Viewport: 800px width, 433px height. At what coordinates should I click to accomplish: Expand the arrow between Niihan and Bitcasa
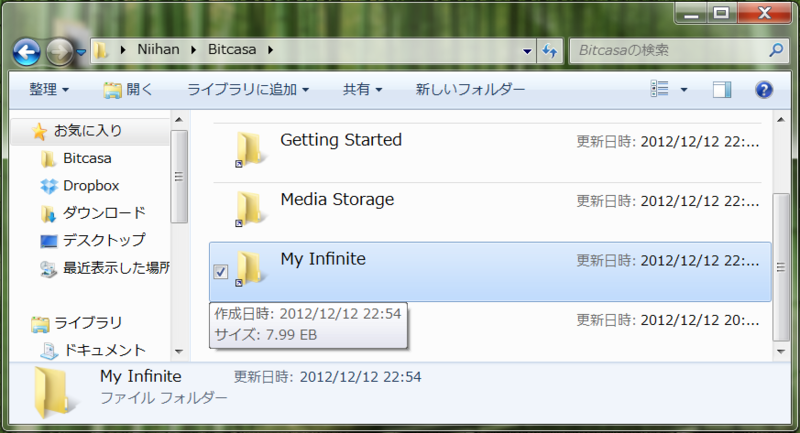(194, 50)
